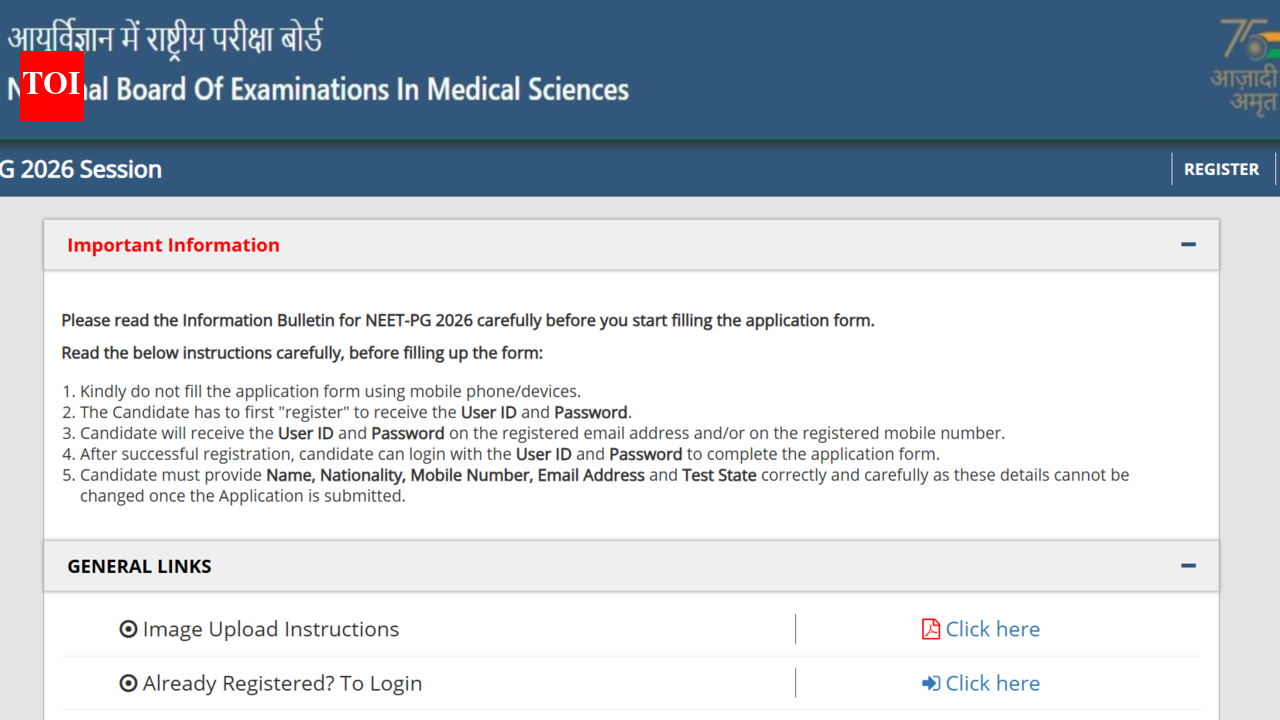Image resolution: width=1280 pixels, height=720 pixels.
Task: Click the TOI red logo
Action: pos(51,86)
